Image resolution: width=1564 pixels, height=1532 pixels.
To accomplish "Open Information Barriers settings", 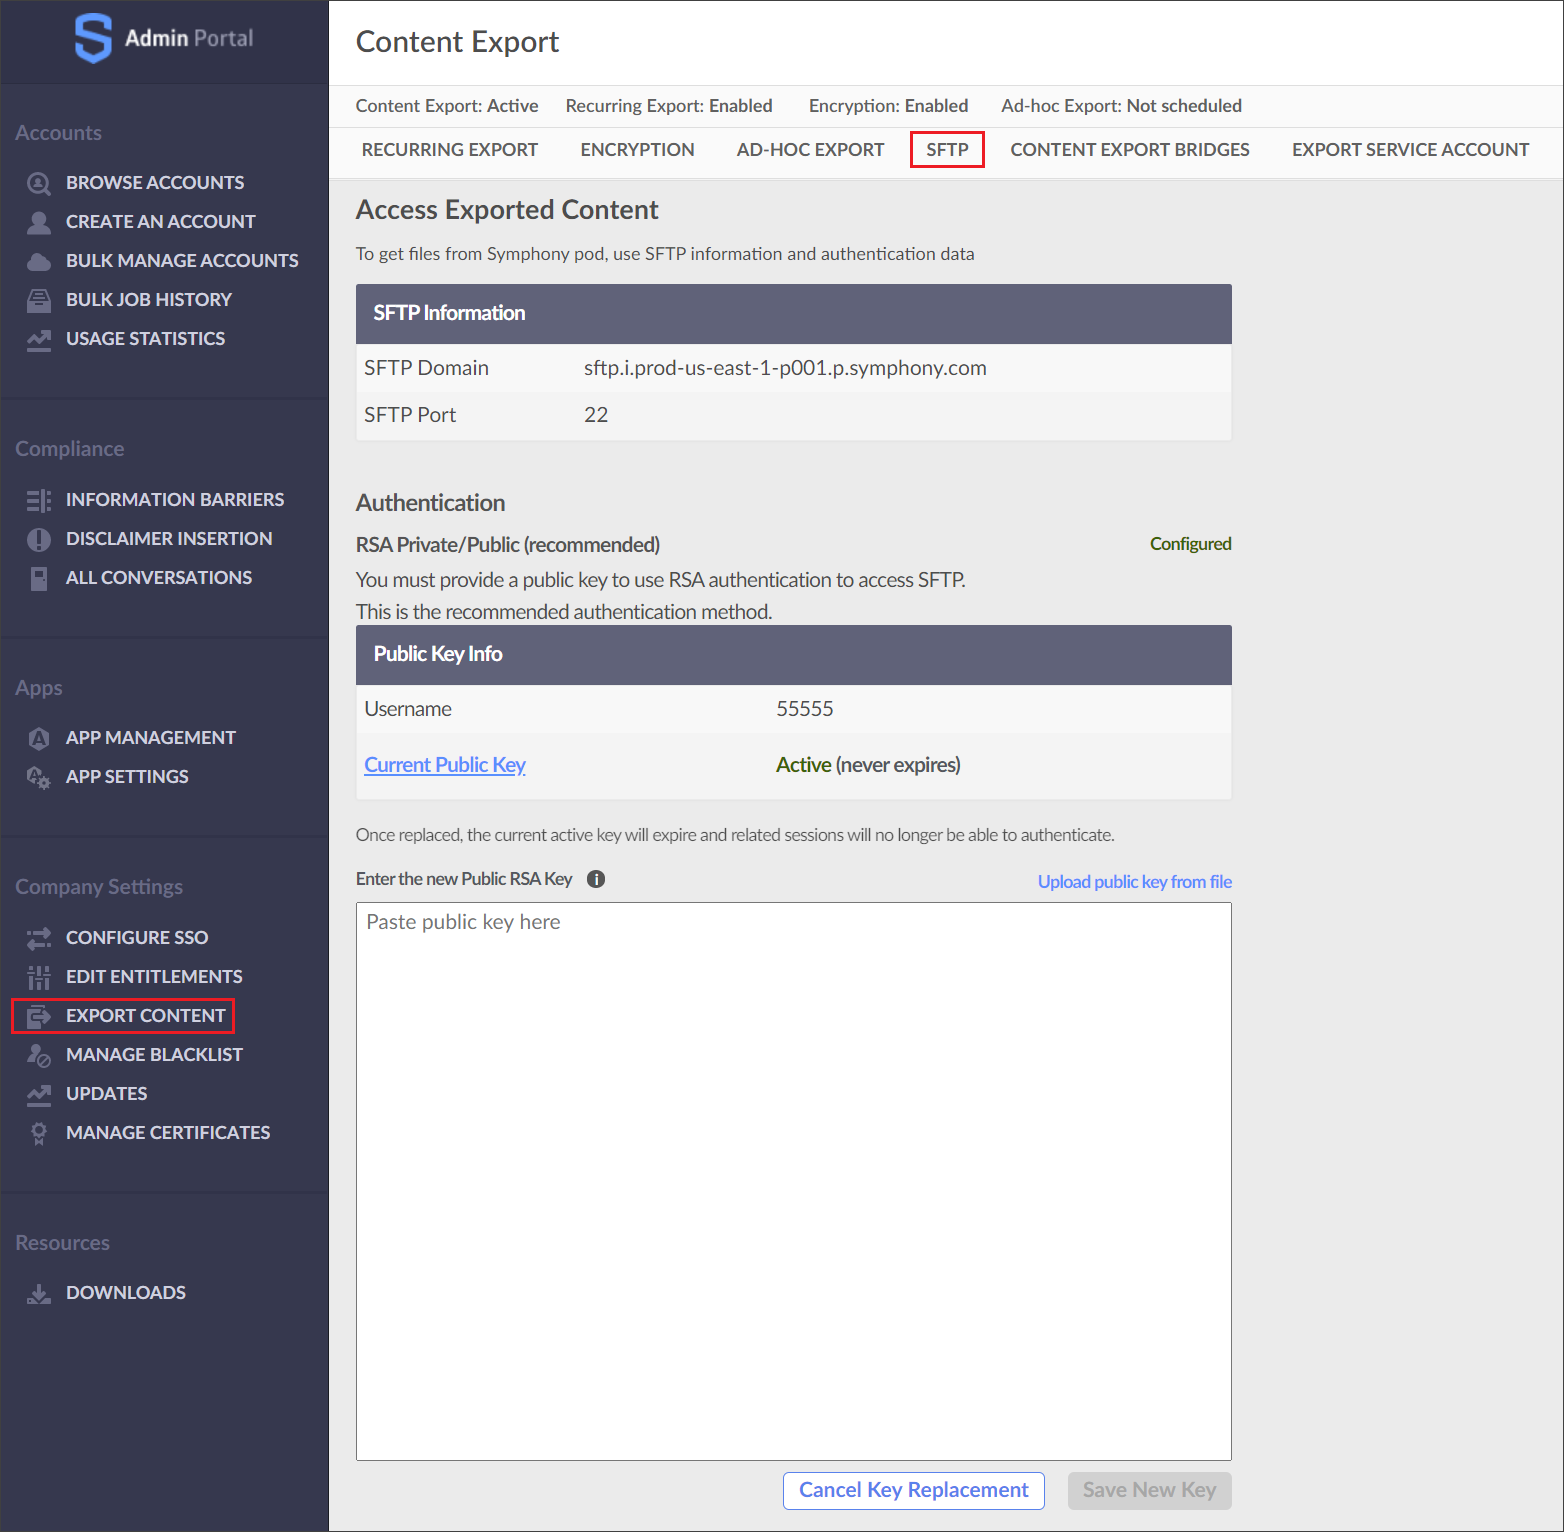I will point(175,500).
